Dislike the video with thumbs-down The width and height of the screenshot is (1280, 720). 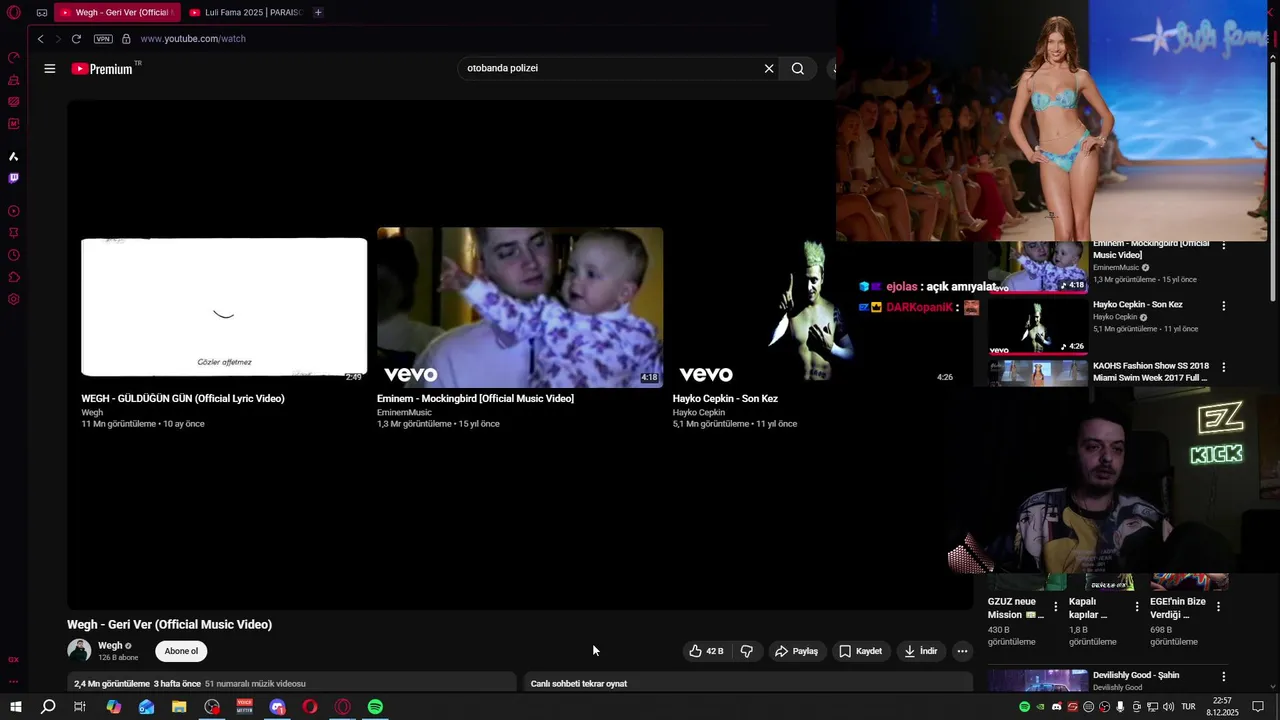[746, 651]
